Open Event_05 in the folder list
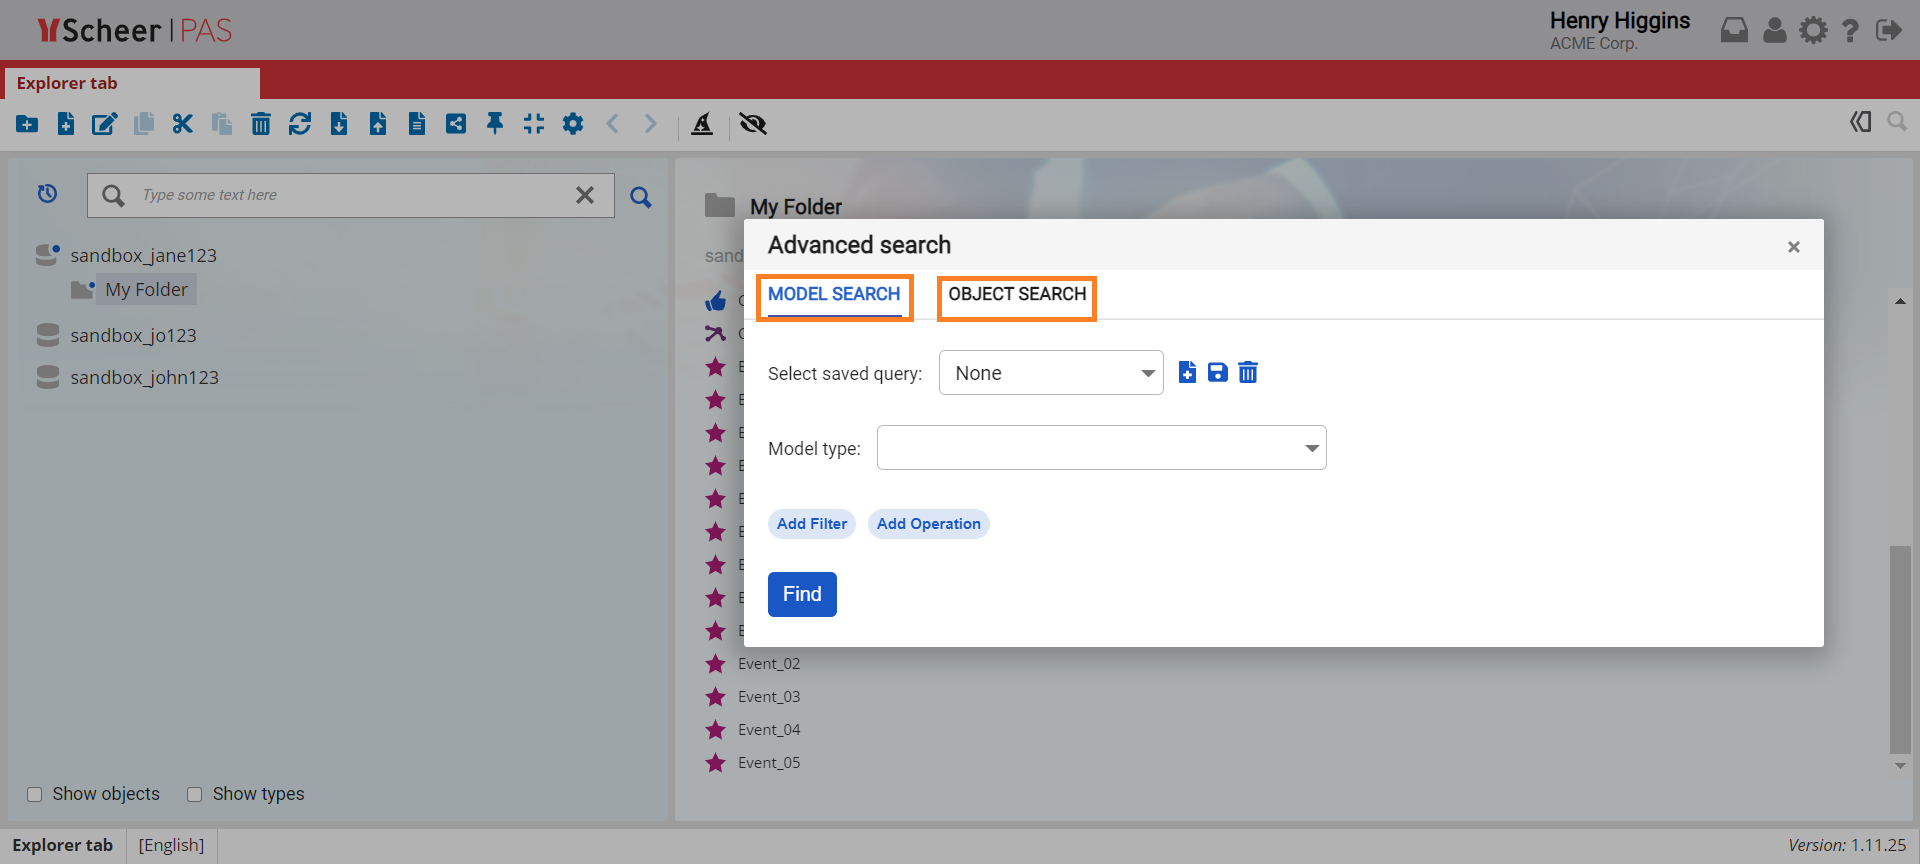 tap(769, 763)
